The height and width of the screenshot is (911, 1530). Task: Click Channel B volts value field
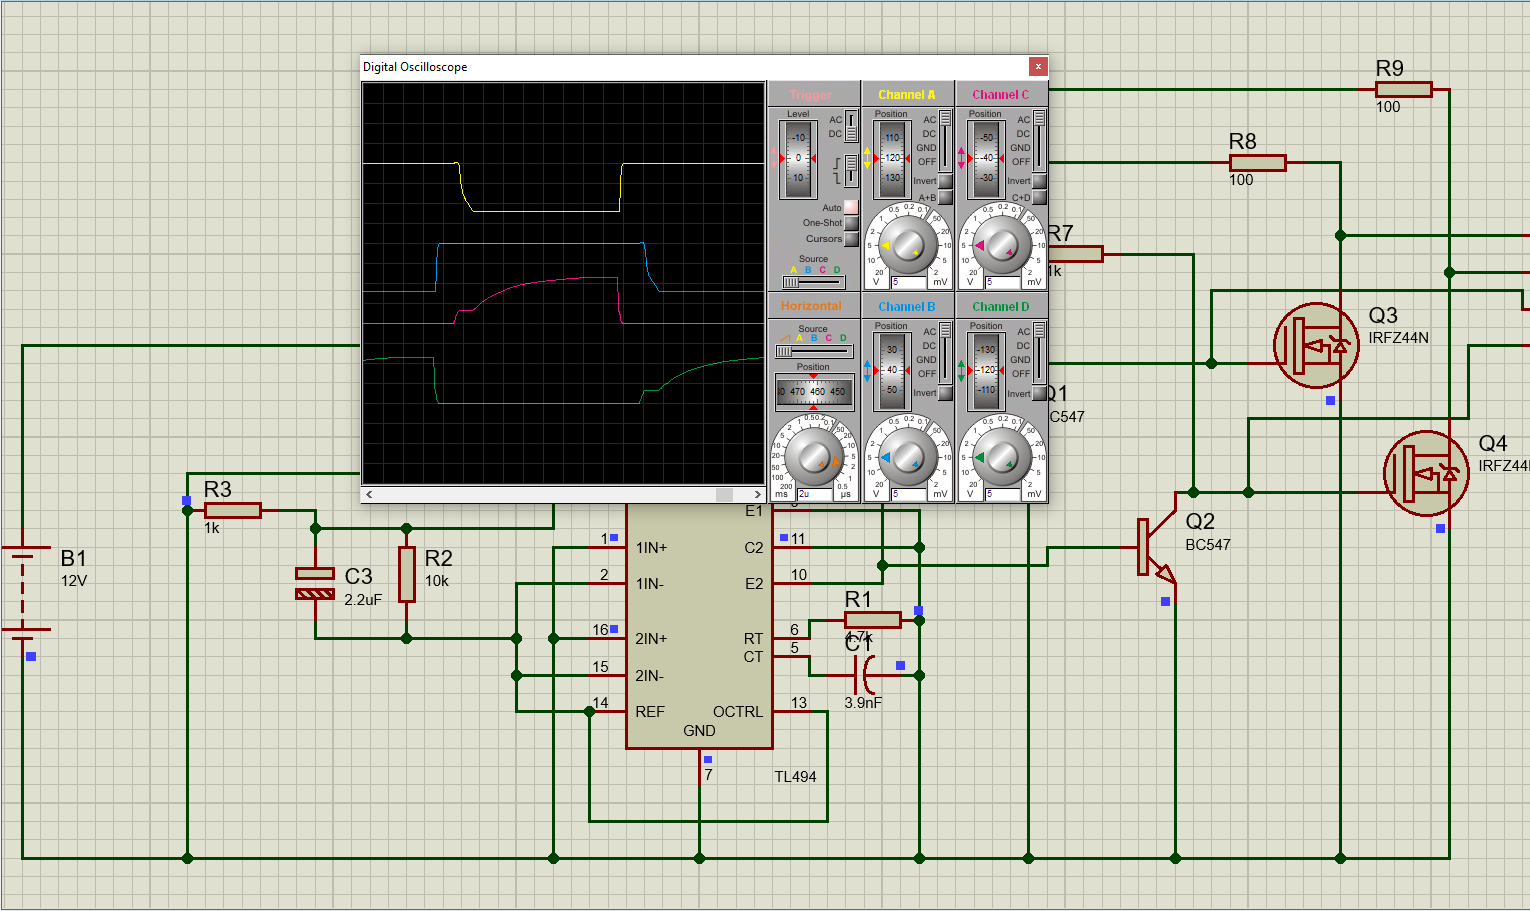pos(909,494)
